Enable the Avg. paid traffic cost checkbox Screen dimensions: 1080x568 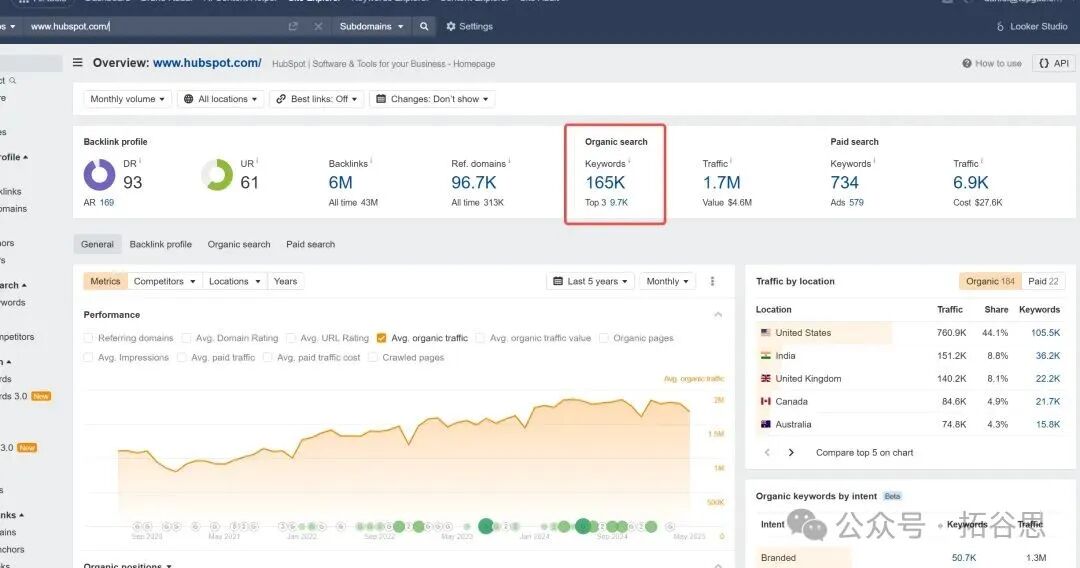267,357
